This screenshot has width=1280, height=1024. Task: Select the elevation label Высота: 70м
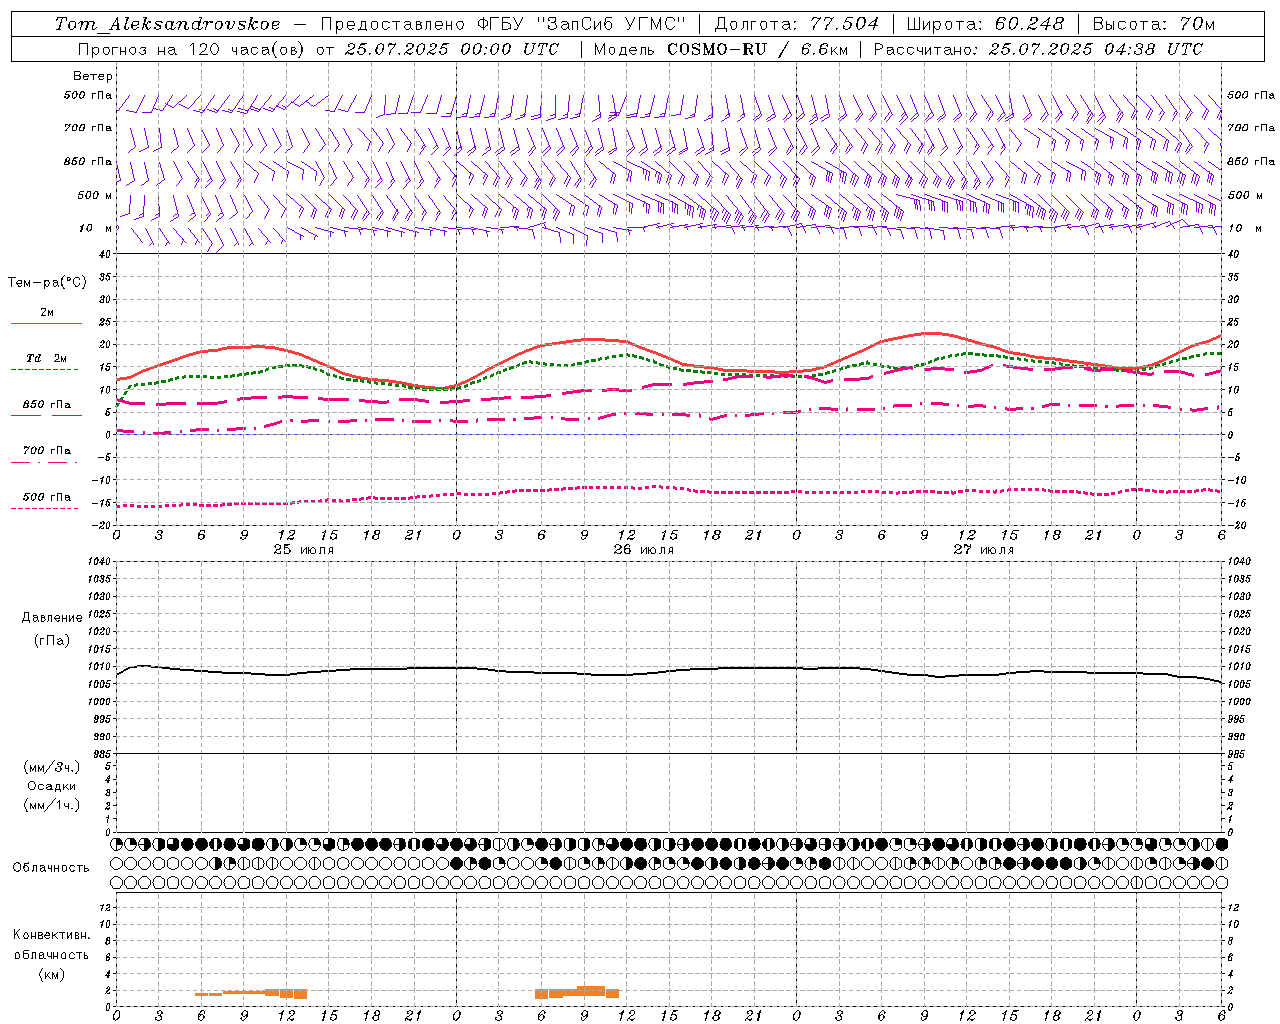tap(1154, 24)
